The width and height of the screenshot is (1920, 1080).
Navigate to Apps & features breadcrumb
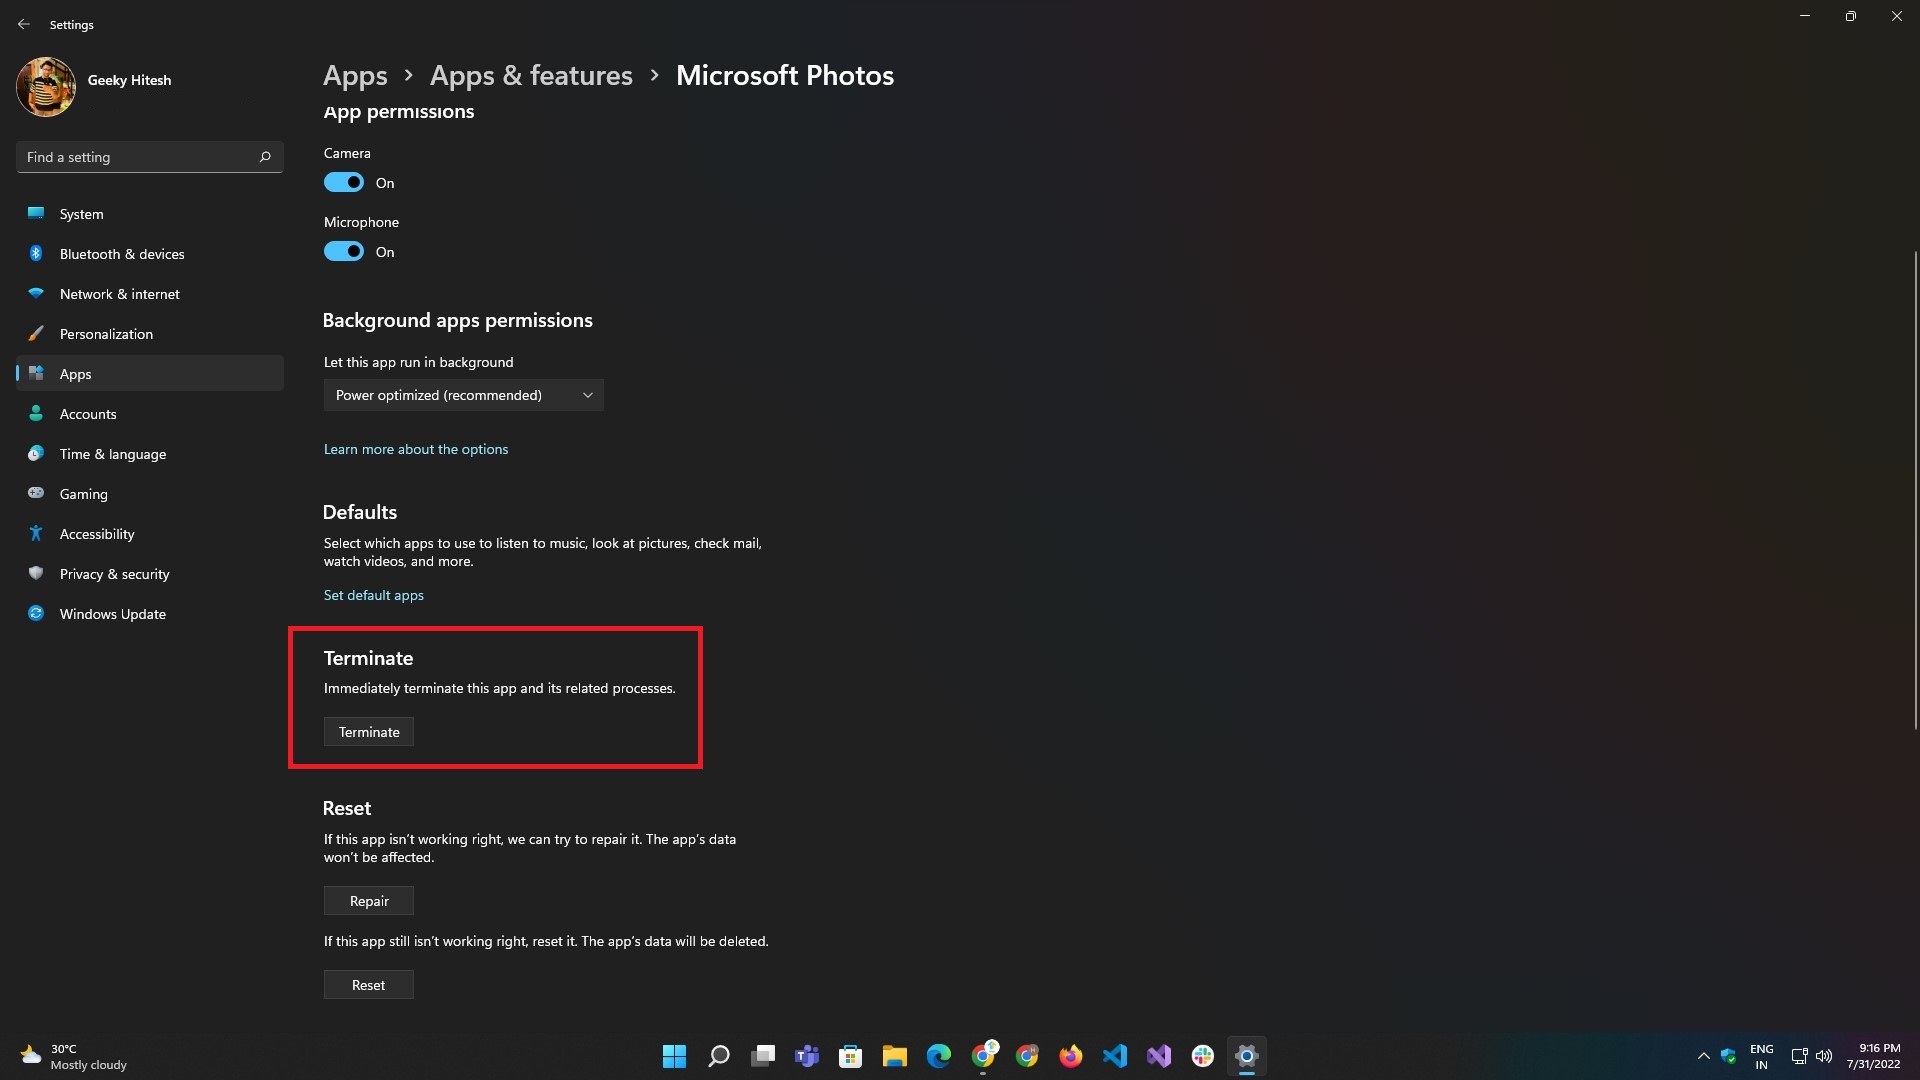click(530, 75)
